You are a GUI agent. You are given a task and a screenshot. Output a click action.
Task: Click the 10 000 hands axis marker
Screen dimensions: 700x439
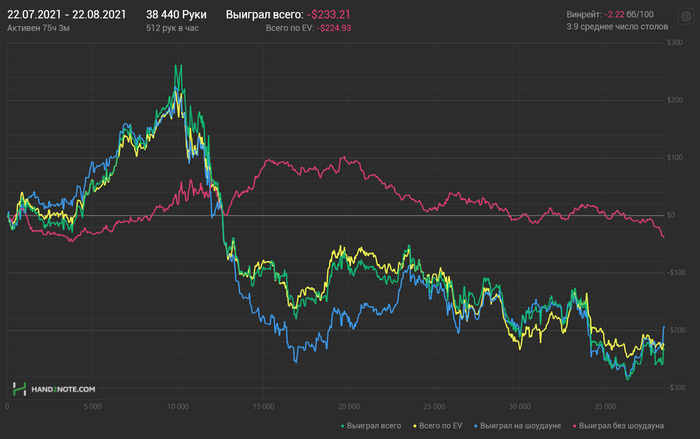click(178, 406)
